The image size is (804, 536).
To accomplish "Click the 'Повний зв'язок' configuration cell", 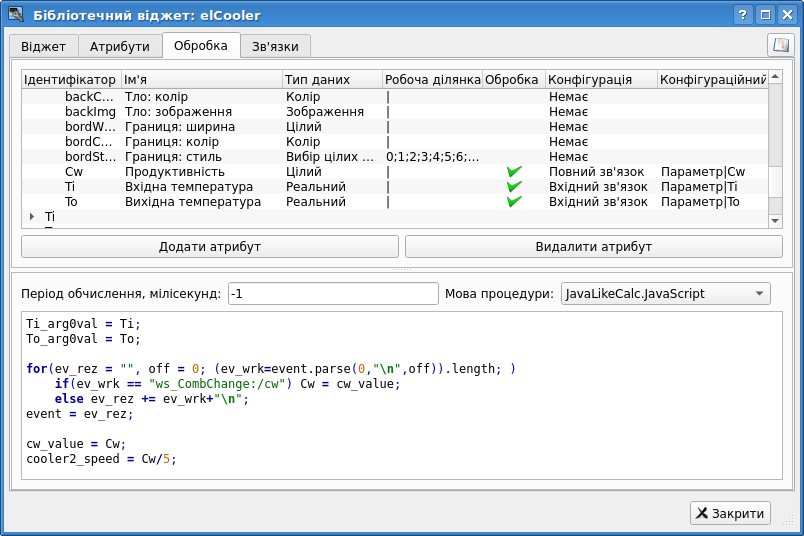I will point(596,172).
